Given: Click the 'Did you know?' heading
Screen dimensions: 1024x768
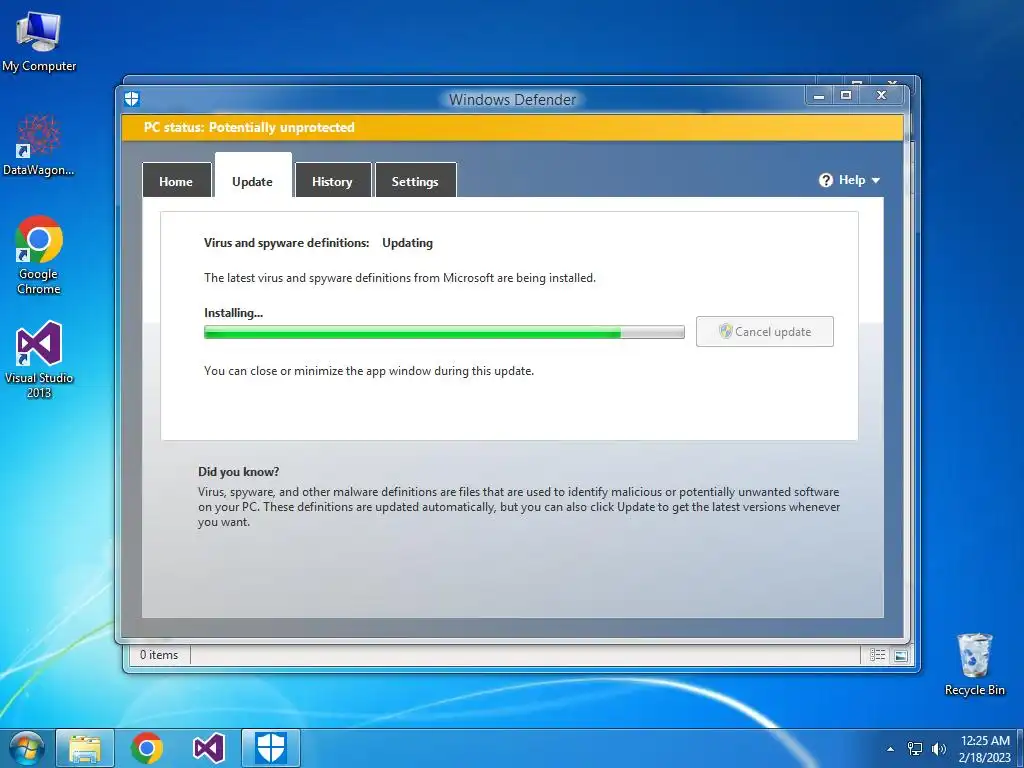Looking at the screenshot, I should [x=238, y=472].
